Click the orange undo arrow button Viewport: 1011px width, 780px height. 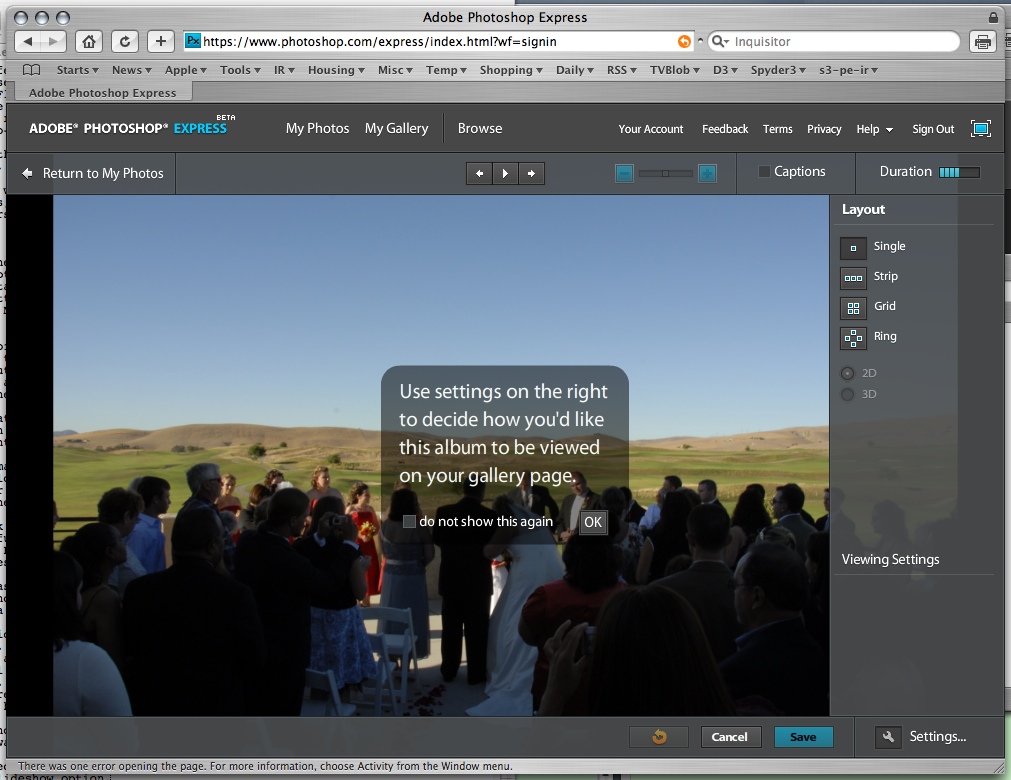[x=658, y=737]
